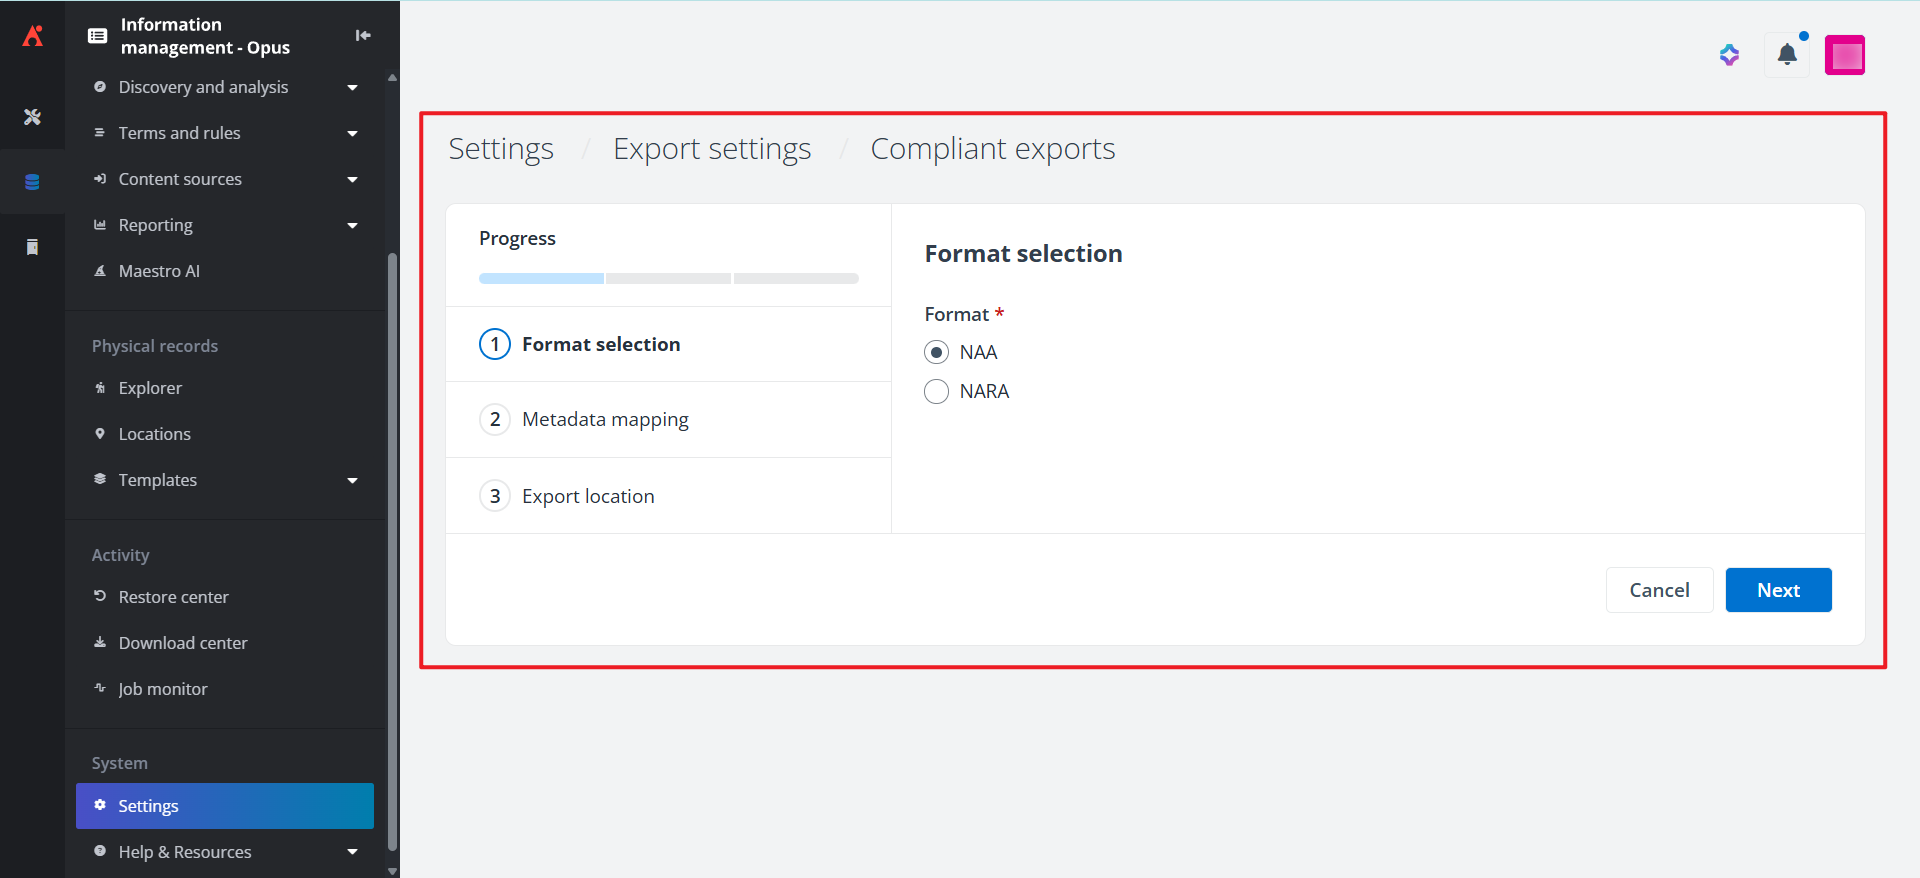Select the NARA format radio button
The height and width of the screenshot is (878, 1920).
pos(936,391)
